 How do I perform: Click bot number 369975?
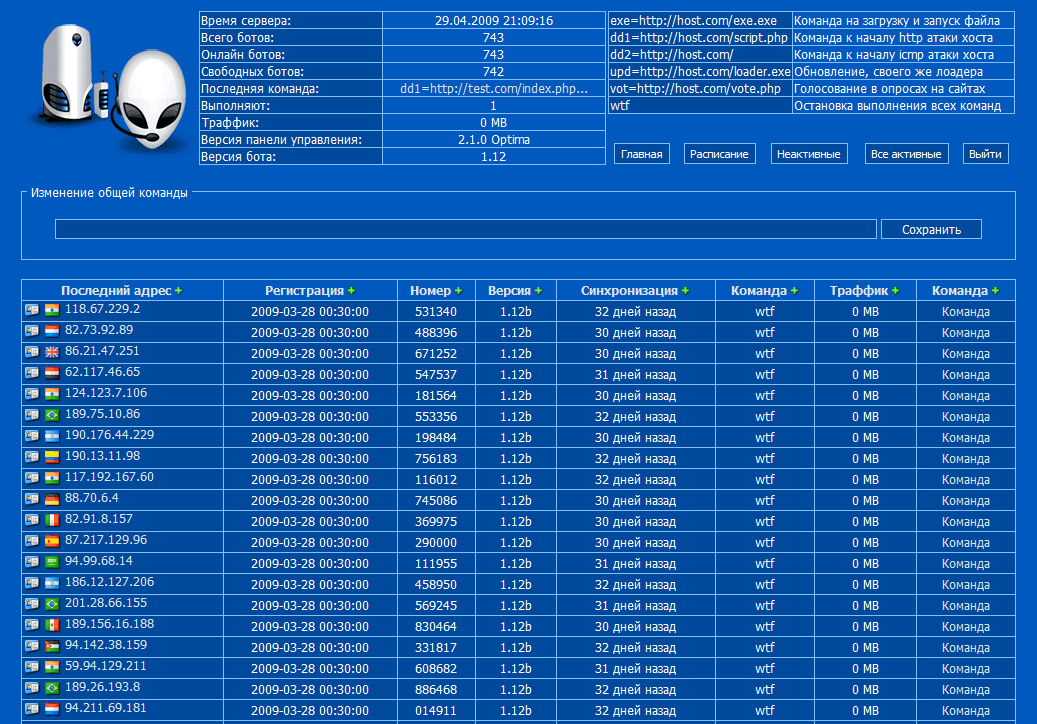click(x=436, y=522)
